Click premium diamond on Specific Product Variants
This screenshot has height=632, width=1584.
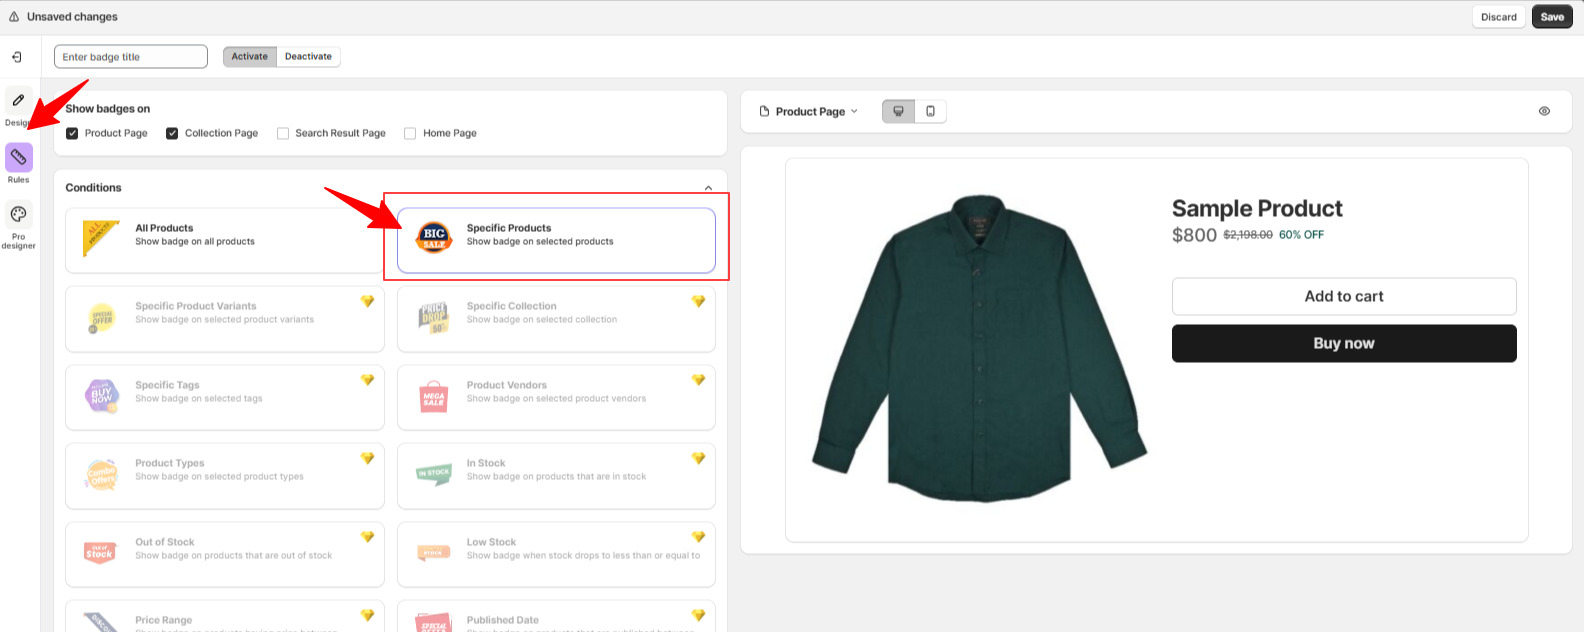point(367,301)
